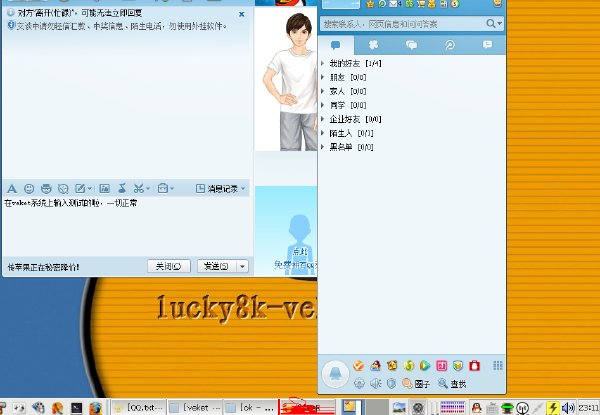Open the PC manager shield cube icon
The image size is (600, 415).
[x=458, y=366]
